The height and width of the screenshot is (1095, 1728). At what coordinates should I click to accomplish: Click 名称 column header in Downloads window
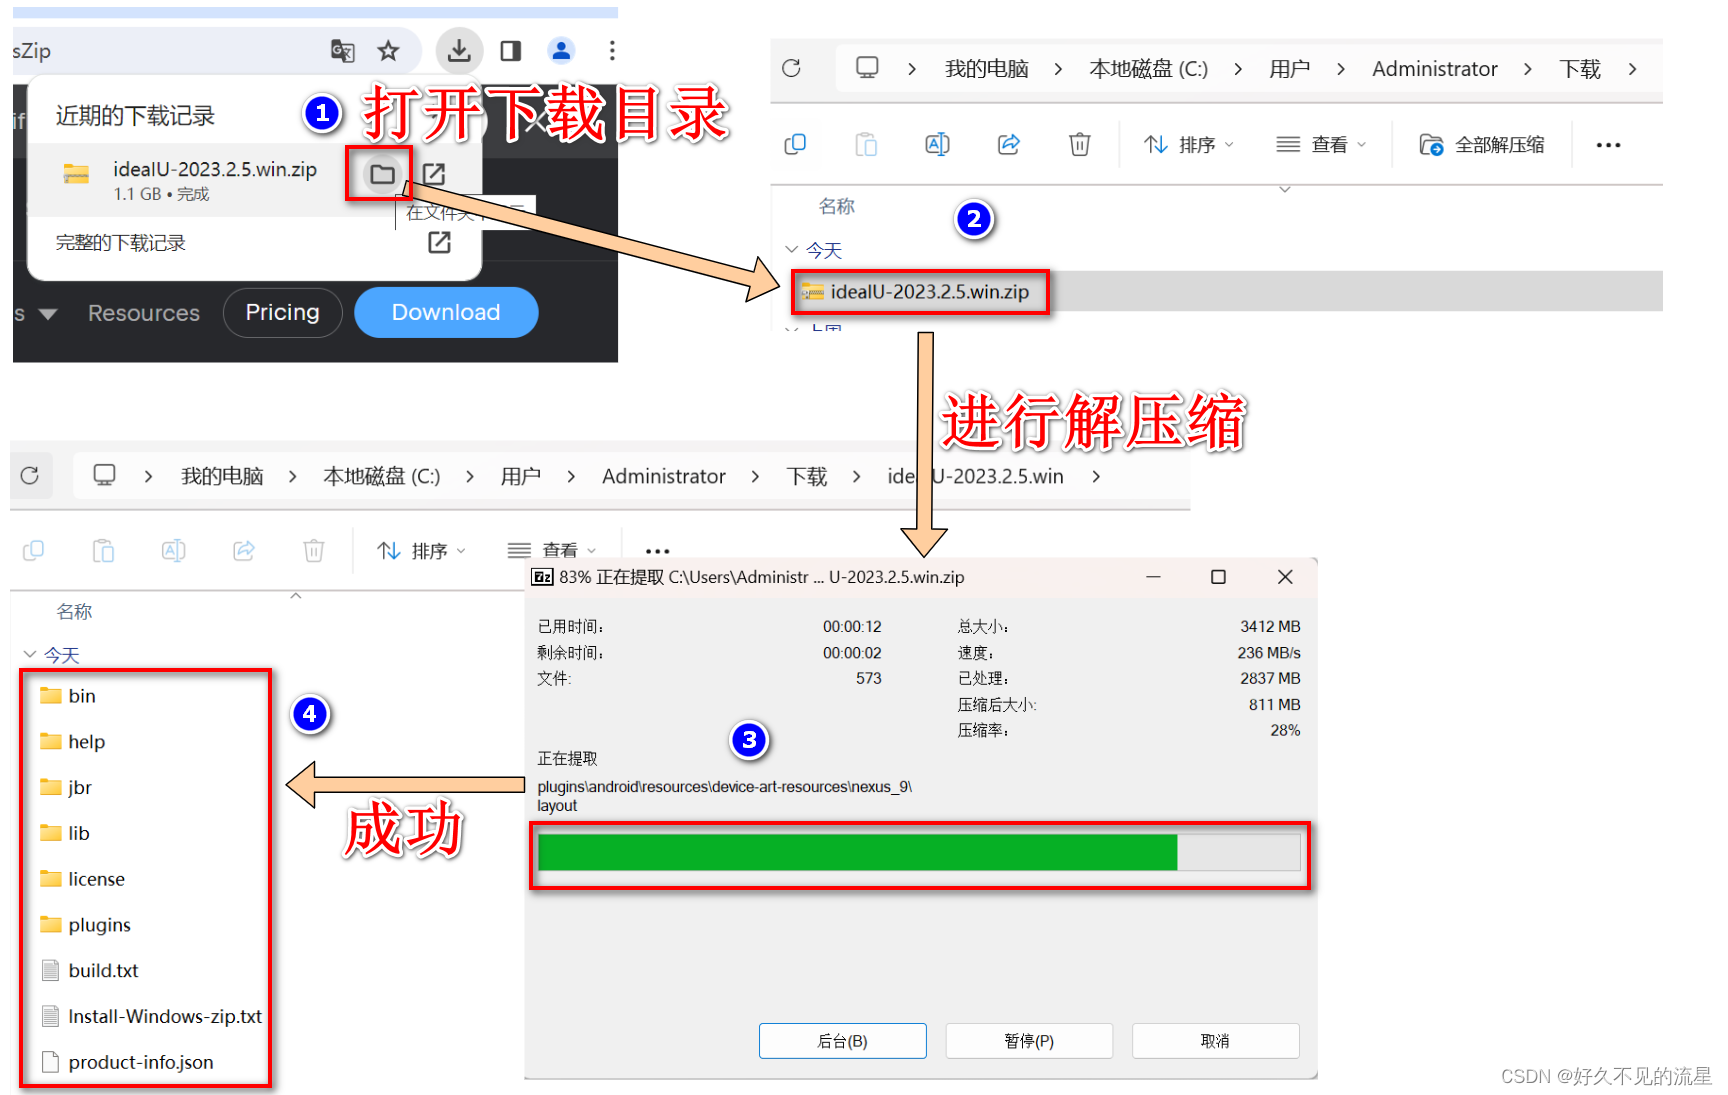837,206
